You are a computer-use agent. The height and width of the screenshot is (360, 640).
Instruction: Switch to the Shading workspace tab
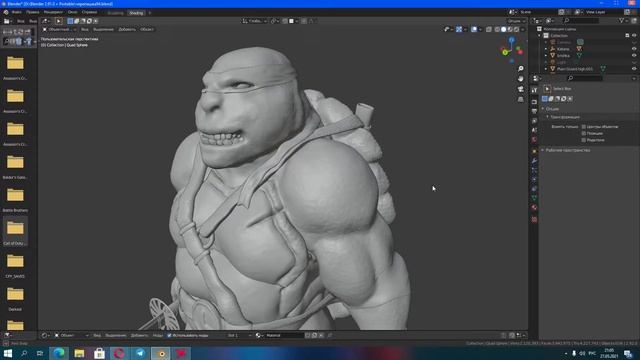(136, 13)
